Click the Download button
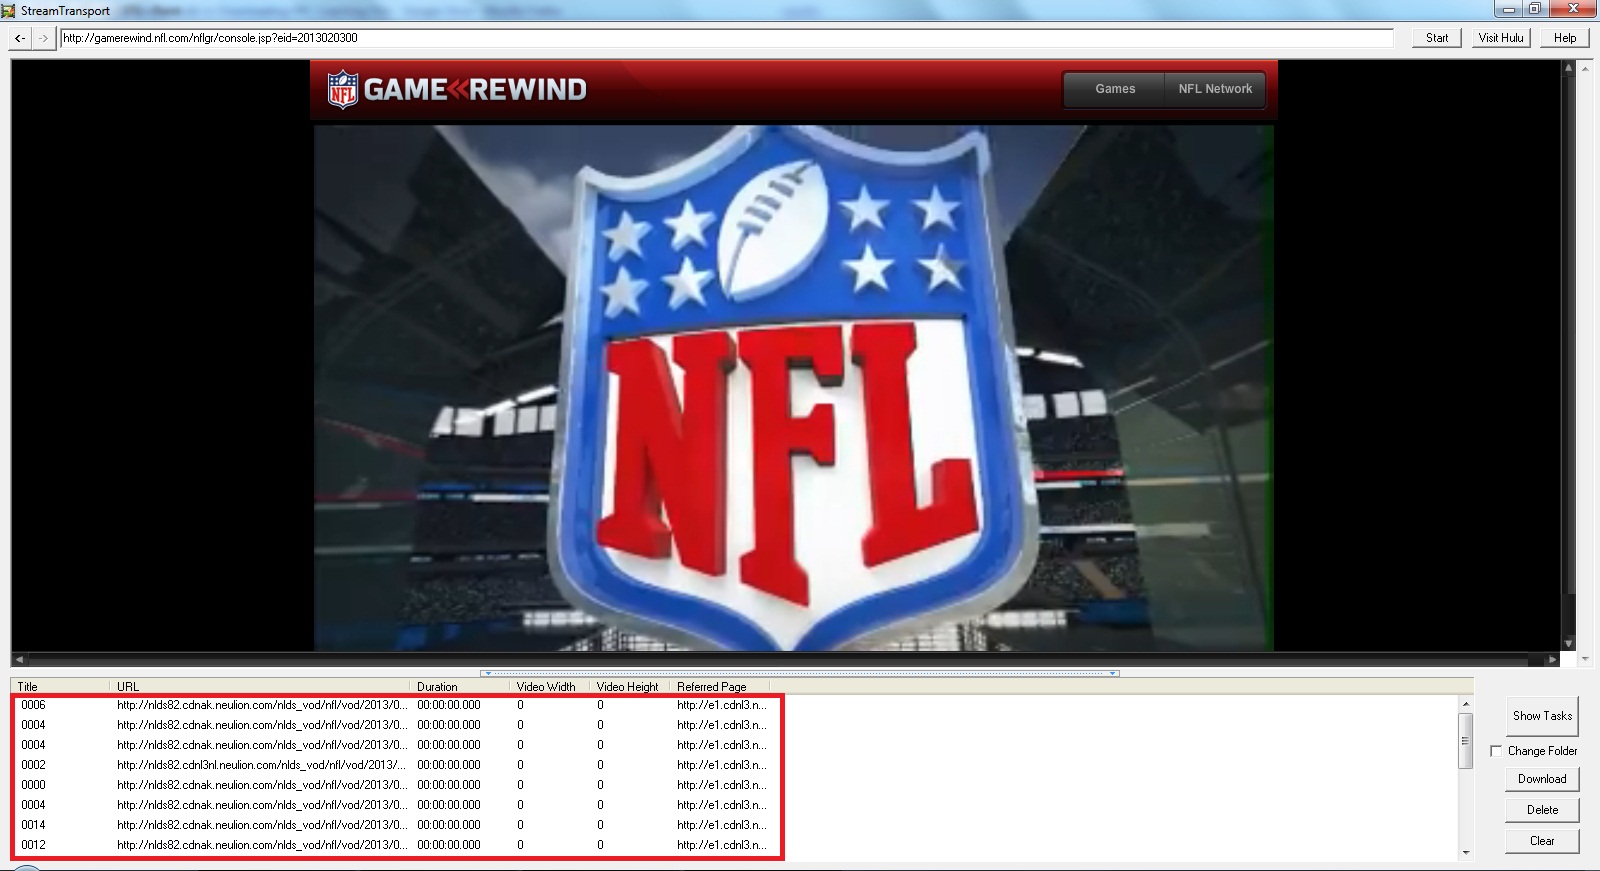Viewport: 1600px width, 871px height. [x=1542, y=779]
